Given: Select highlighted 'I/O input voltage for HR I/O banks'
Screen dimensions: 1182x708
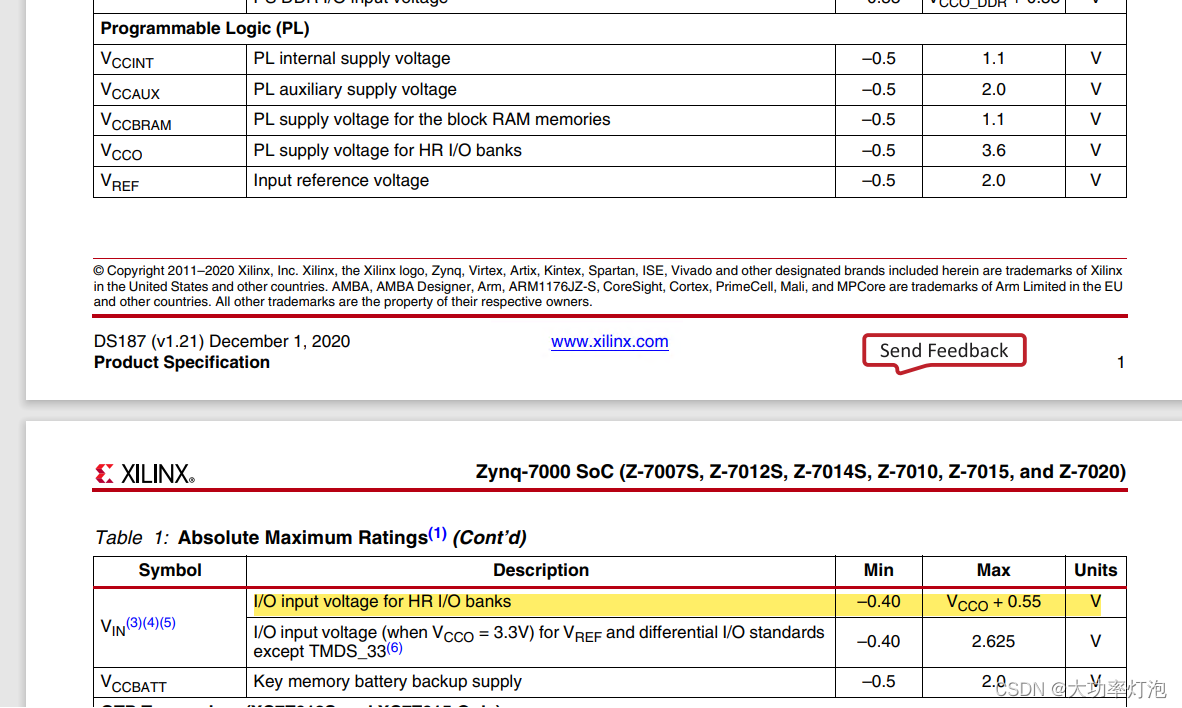Looking at the screenshot, I should pos(382,602).
